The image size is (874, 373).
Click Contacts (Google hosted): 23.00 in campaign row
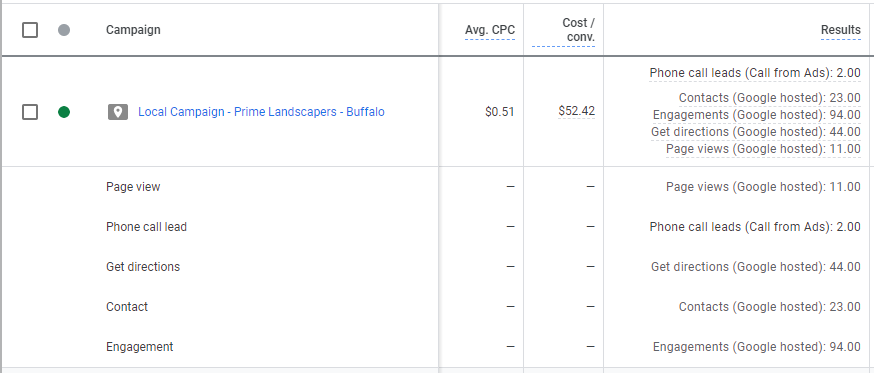click(x=770, y=98)
